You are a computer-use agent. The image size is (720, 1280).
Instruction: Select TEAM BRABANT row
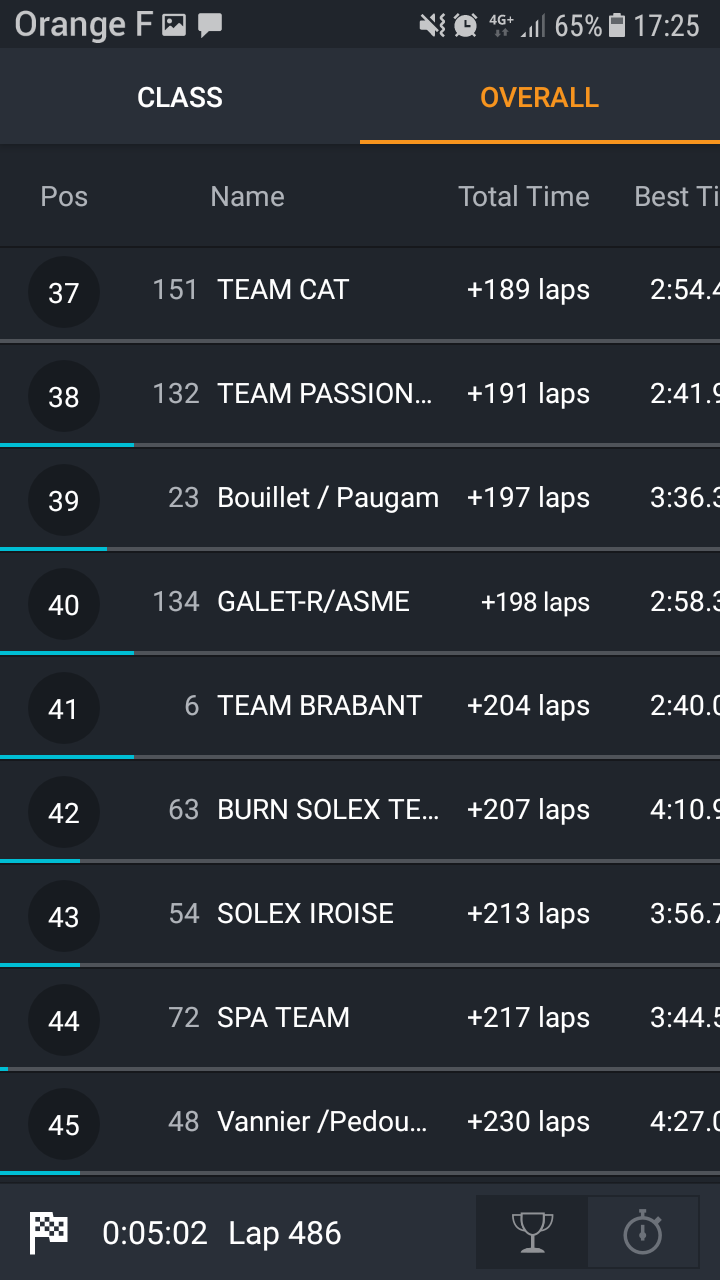click(x=319, y=706)
